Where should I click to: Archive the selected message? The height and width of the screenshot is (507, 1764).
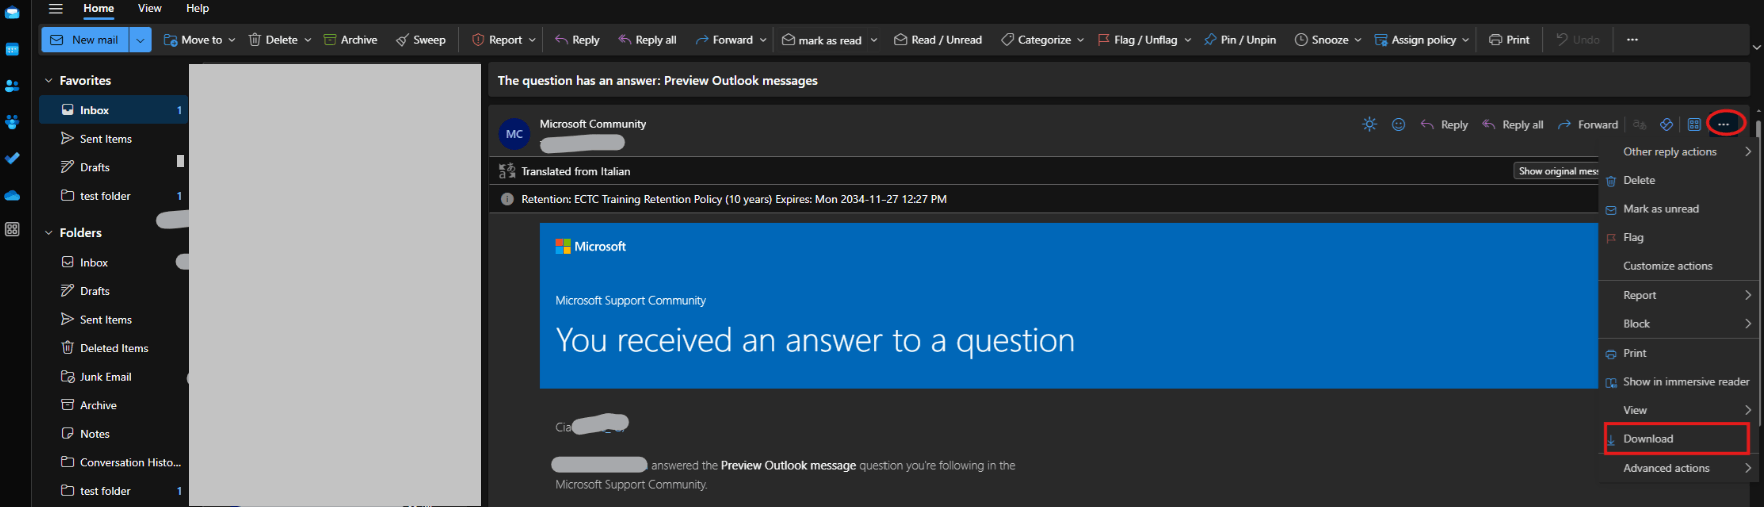click(x=350, y=40)
